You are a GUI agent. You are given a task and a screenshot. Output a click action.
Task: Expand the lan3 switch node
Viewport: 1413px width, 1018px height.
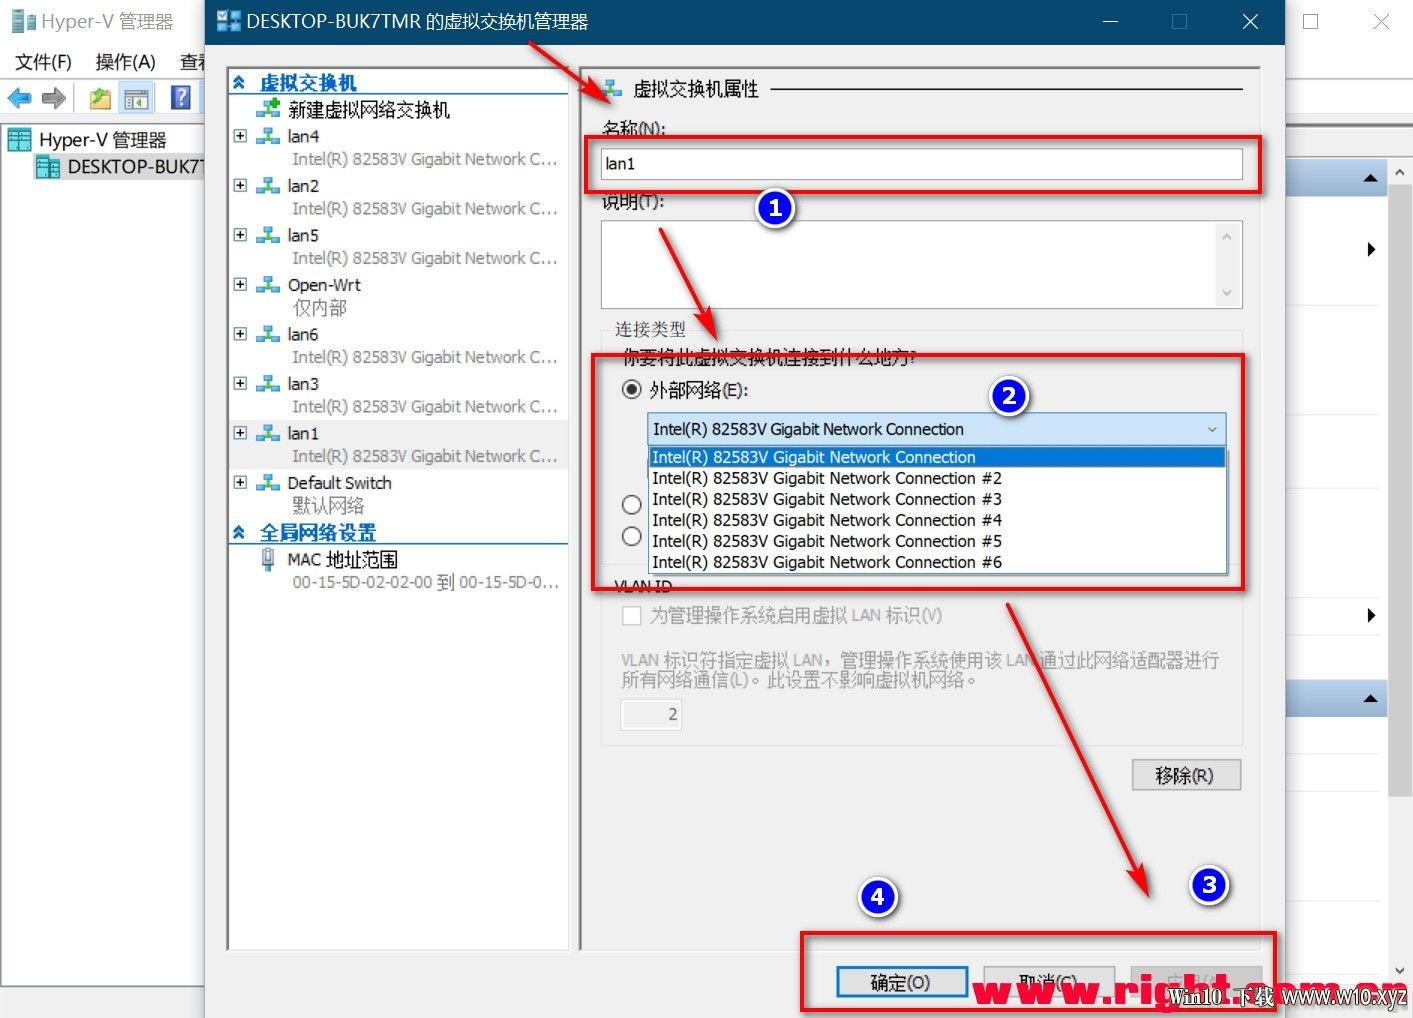240,383
